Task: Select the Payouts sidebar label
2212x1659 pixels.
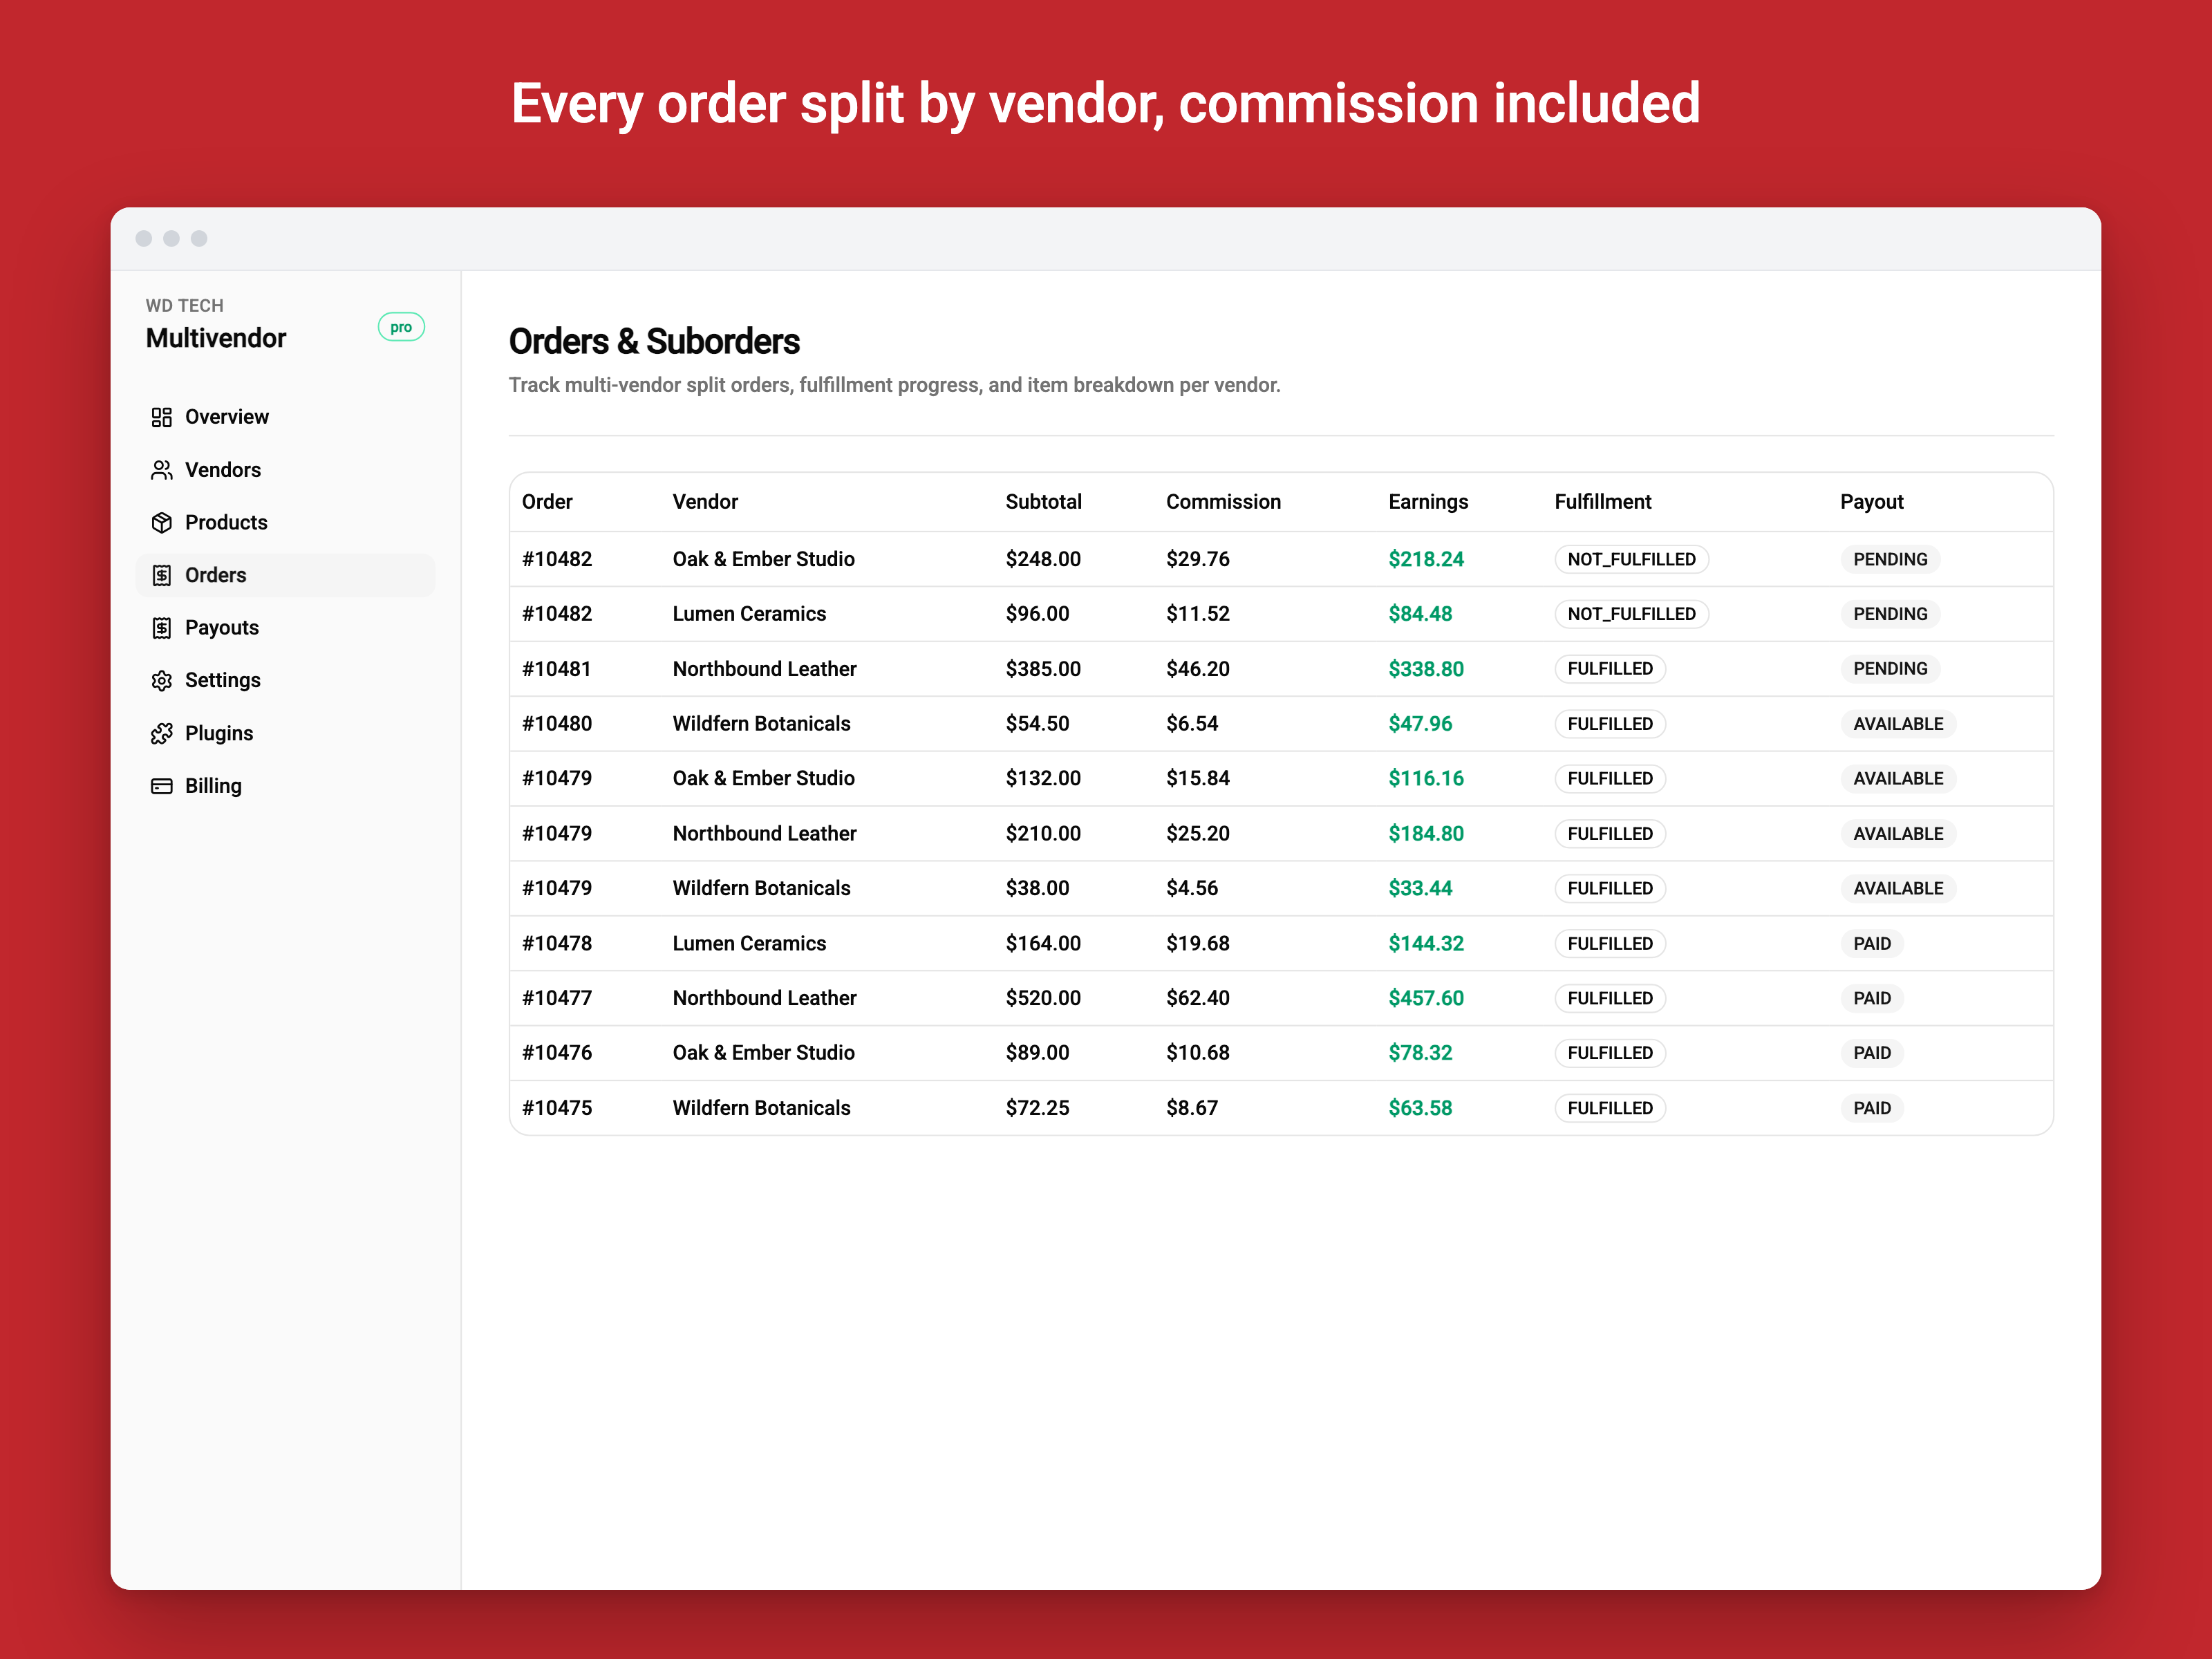Action: (222, 628)
